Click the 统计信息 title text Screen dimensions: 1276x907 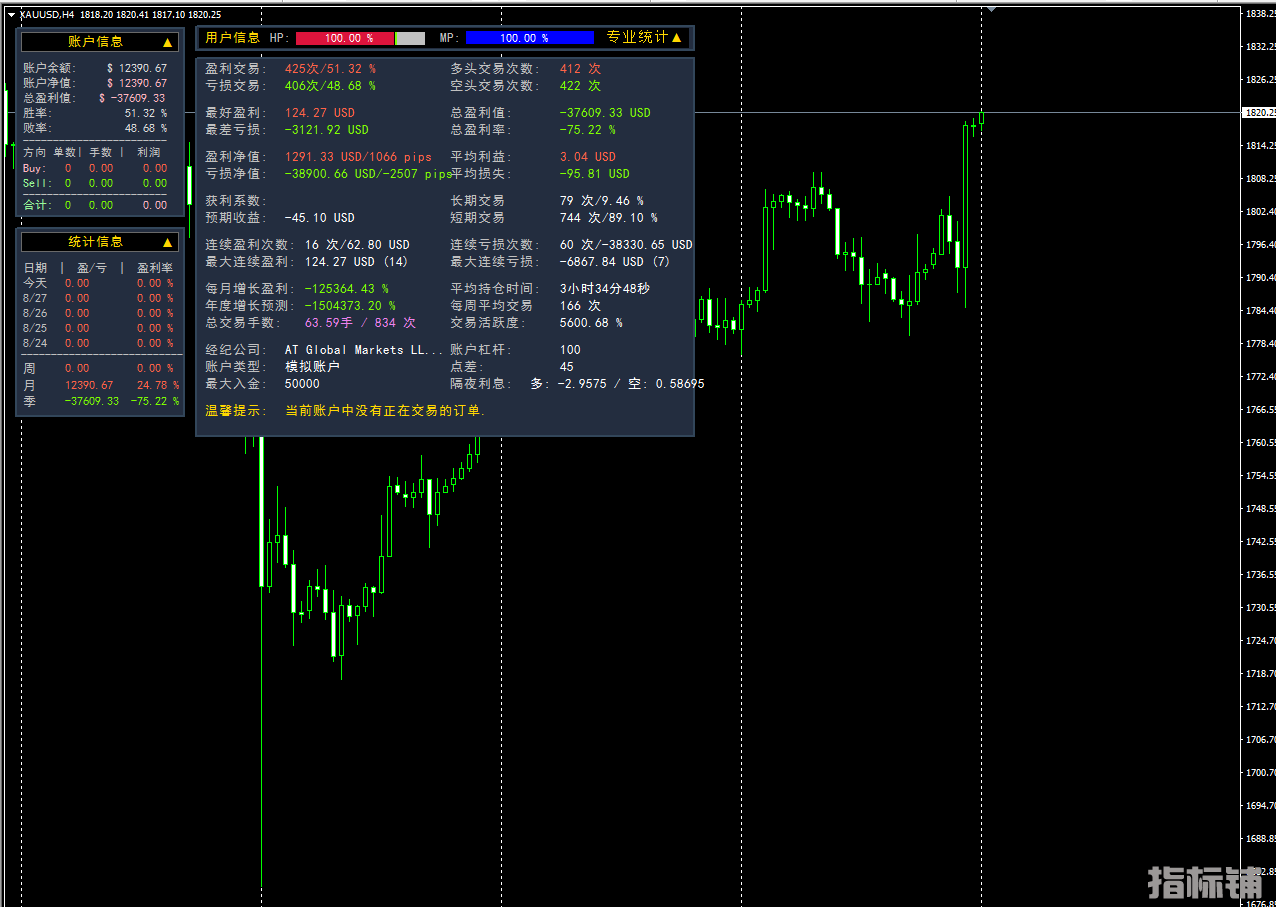point(96,242)
